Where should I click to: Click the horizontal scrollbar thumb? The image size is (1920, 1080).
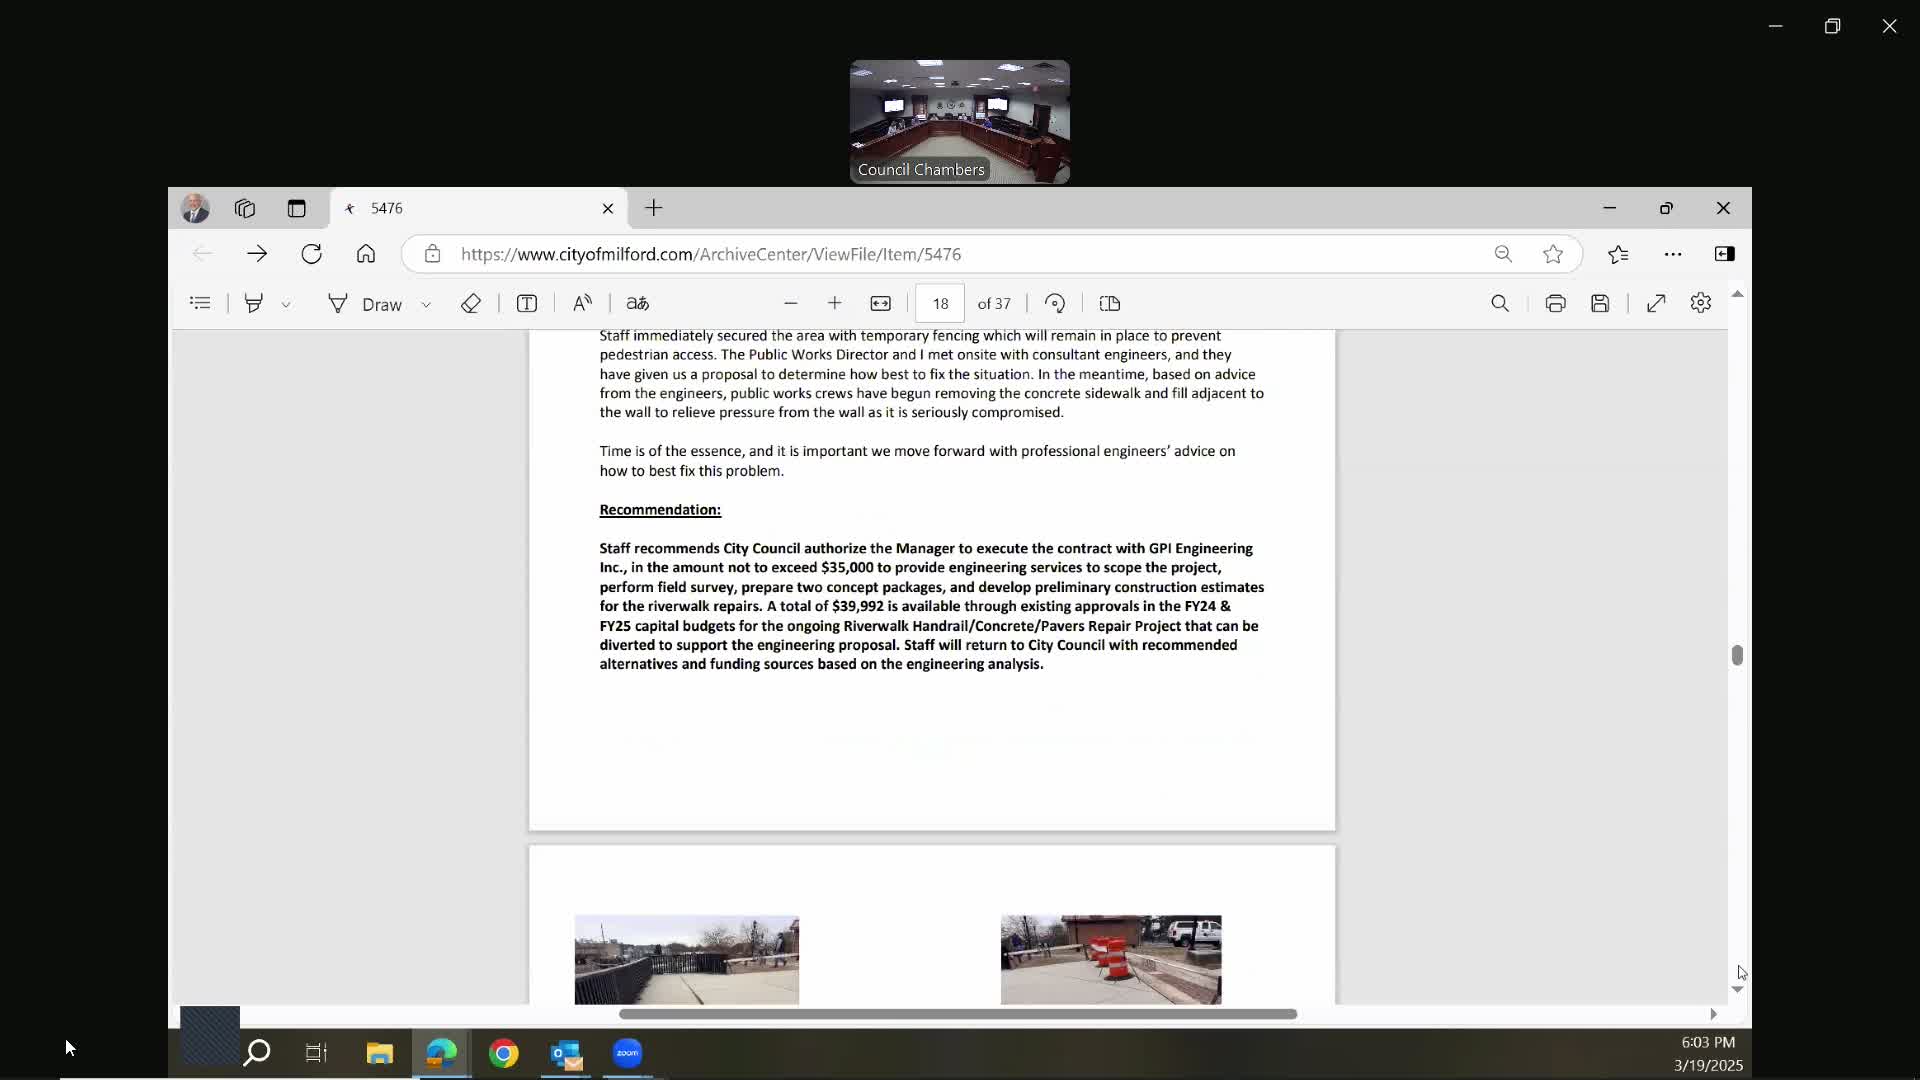coord(957,1014)
